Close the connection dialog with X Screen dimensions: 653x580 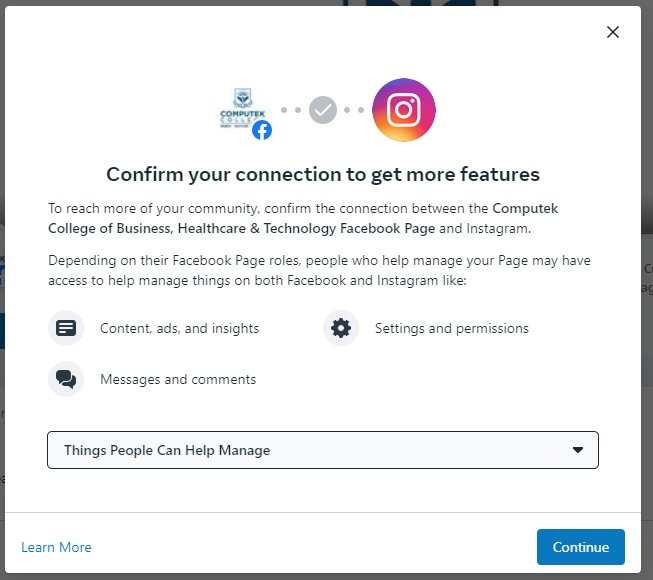(613, 32)
